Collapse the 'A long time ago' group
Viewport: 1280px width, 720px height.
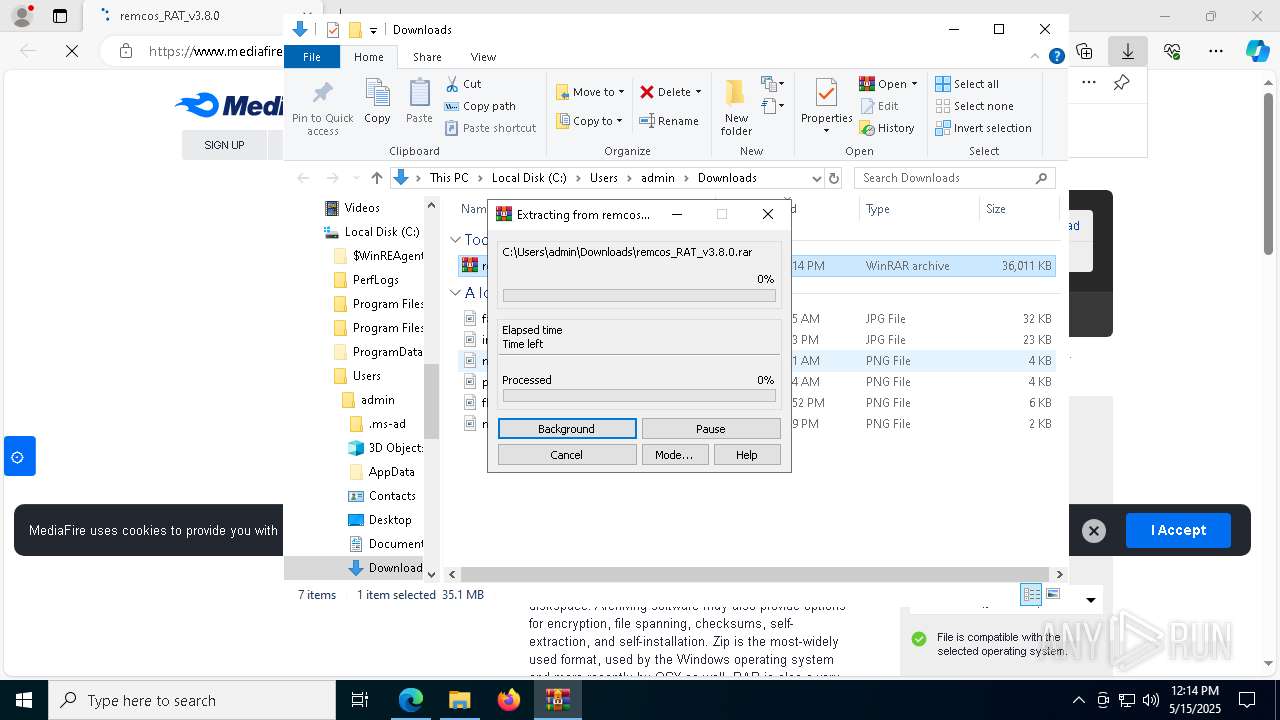pos(455,293)
